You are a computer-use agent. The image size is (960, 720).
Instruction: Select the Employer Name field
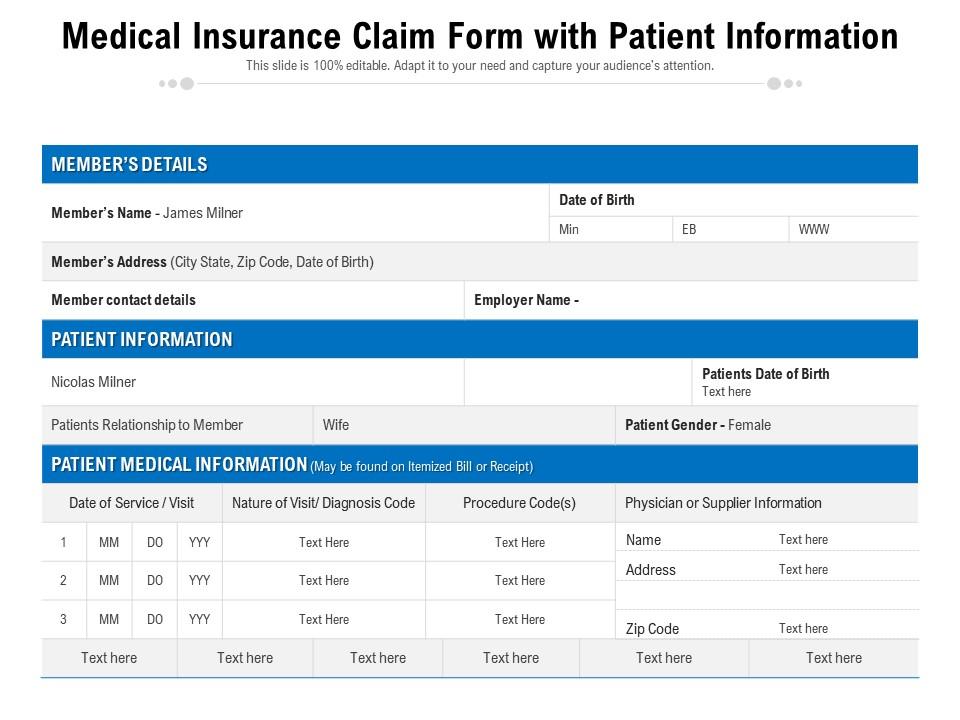coord(527,300)
